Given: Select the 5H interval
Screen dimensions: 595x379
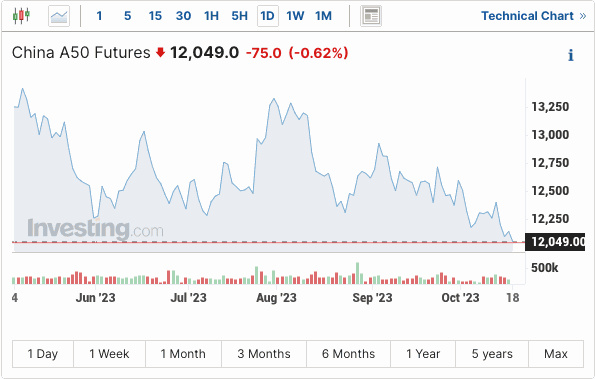Looking at the screenshot, I should [x=239, y=16].
